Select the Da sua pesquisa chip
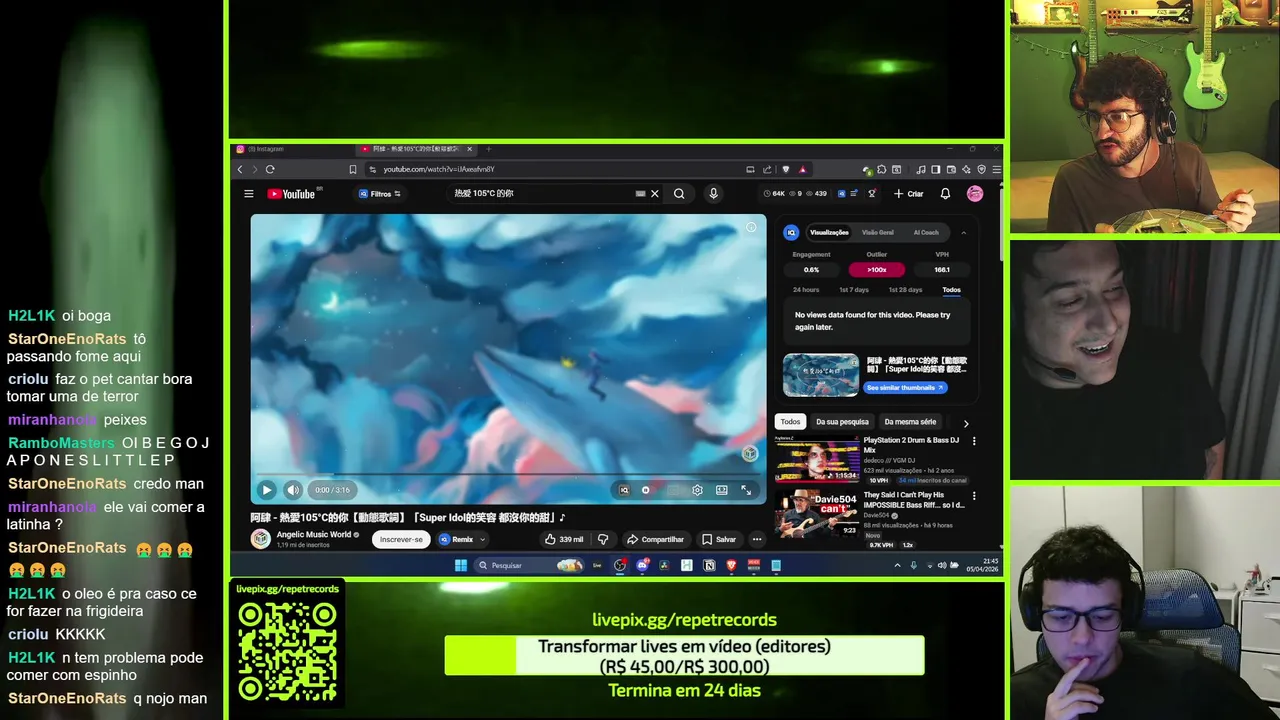This screenshot has width=1280, height=720. [x=842, y=422]
